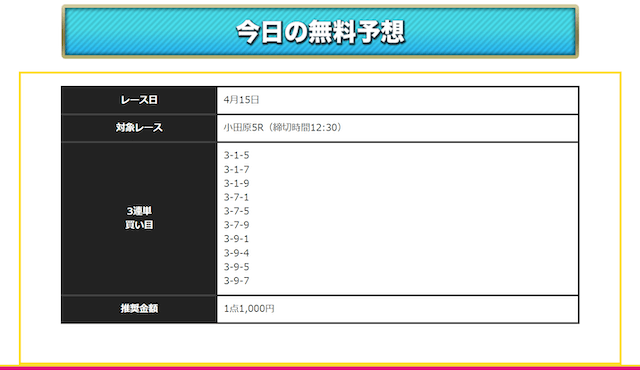Viewport: 640px width, 370px height.
Task: Click the bet combination 3-7-1
Action: click(236, 197)
